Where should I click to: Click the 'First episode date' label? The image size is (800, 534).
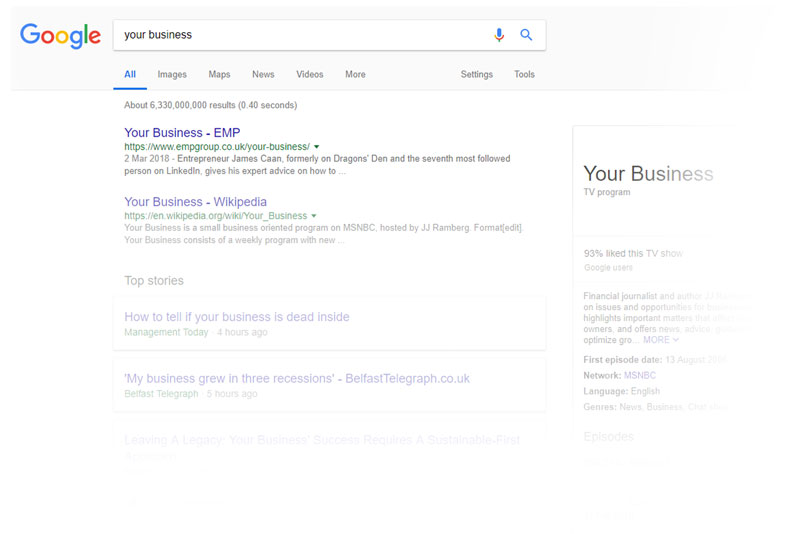click(622, 360)
